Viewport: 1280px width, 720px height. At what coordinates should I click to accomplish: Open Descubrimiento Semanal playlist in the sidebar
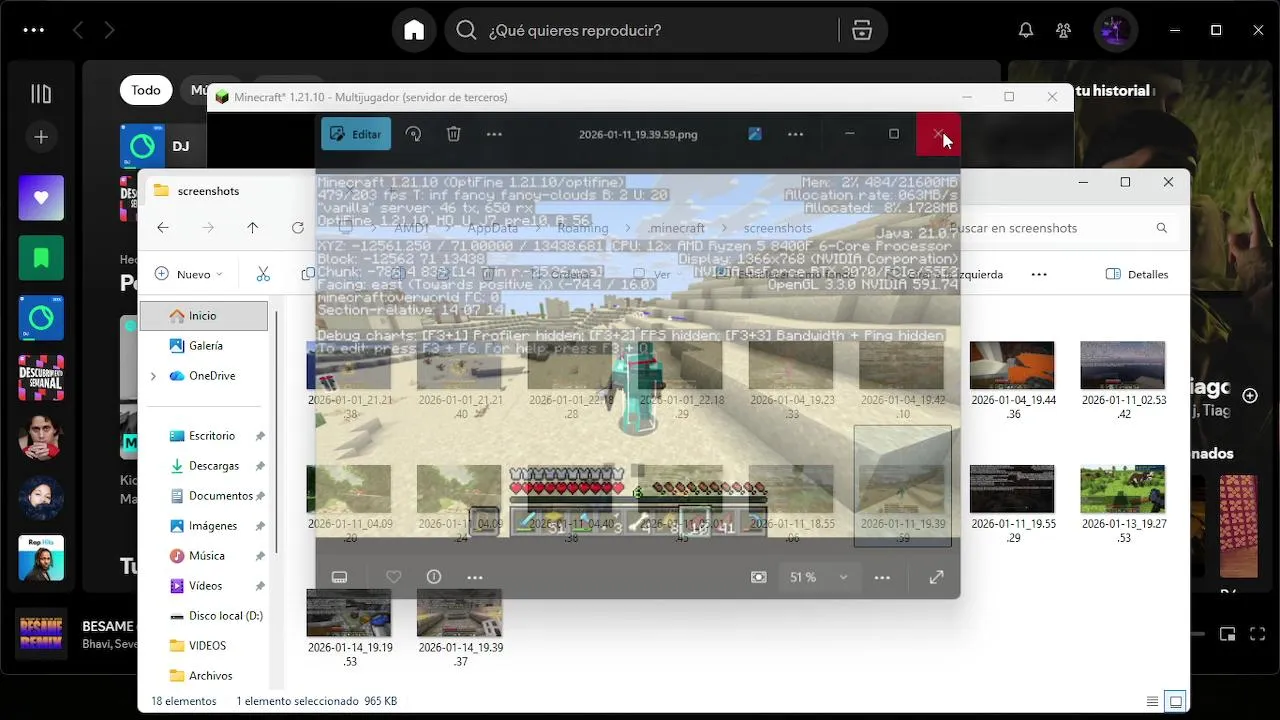pyautogui.click(x=41, y=378)
